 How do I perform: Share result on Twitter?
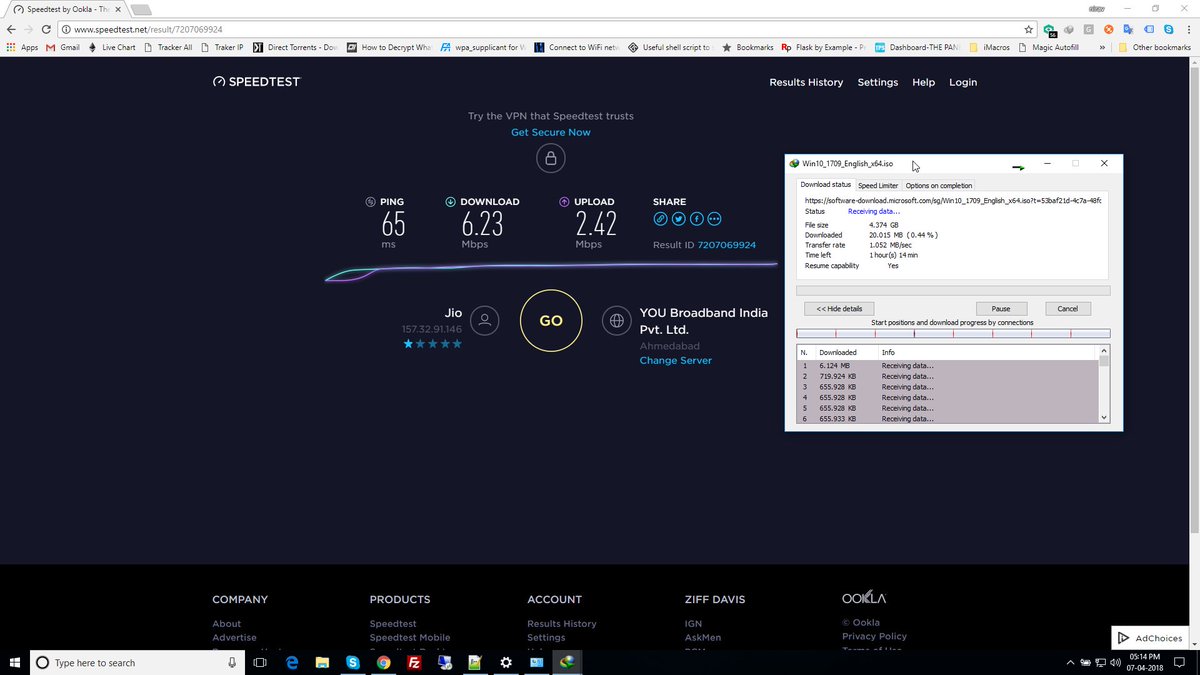pos(678,219)
